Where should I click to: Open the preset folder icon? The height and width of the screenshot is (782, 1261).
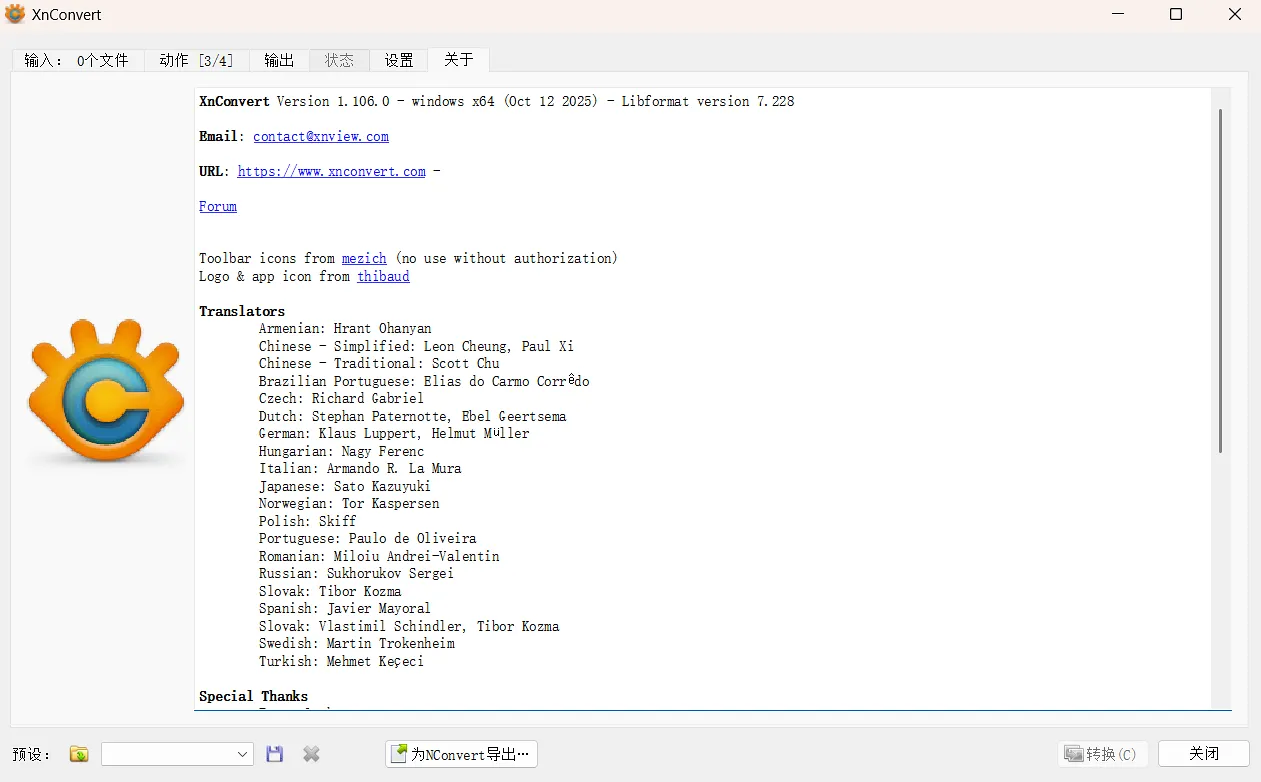pyautogui.click(x=78, y=754)
